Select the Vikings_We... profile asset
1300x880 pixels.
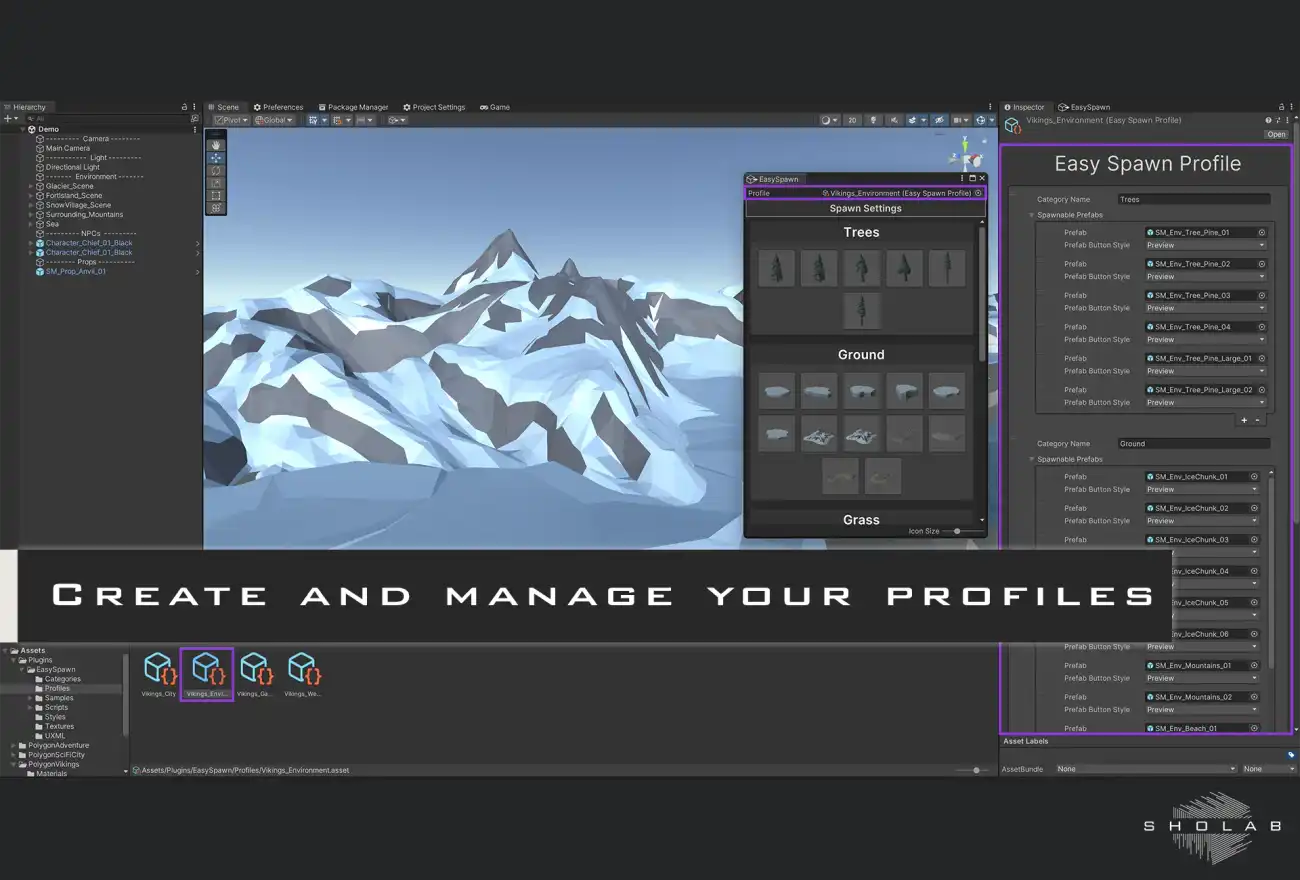point(302,674)
